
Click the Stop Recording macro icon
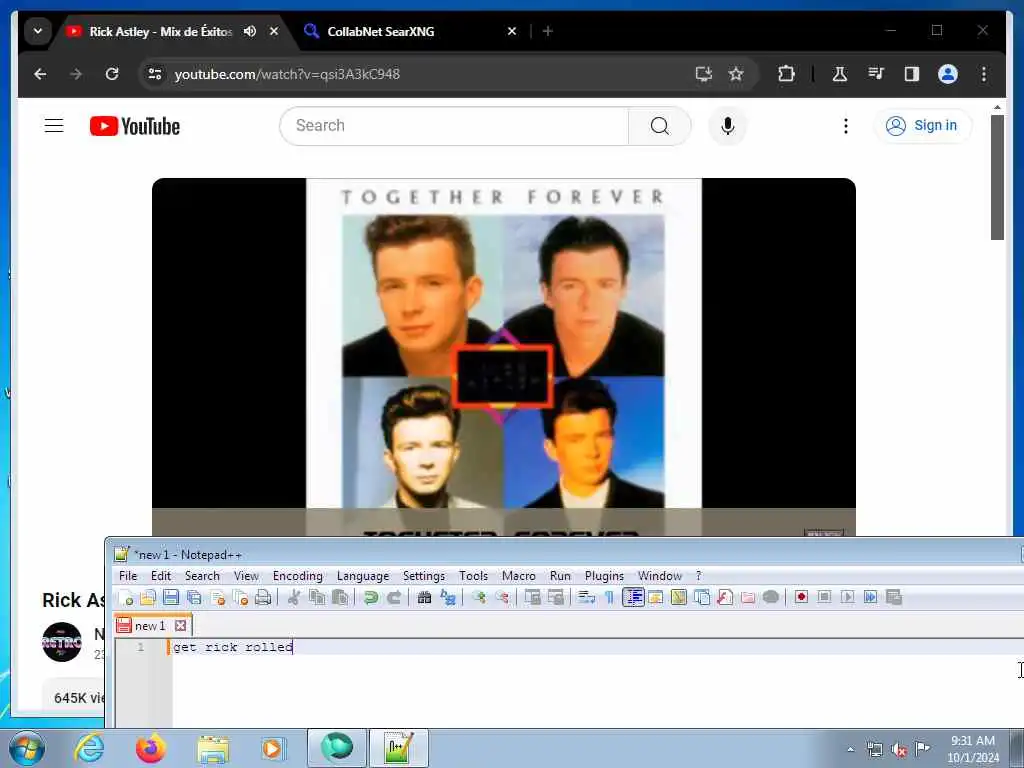pos(824,598)
